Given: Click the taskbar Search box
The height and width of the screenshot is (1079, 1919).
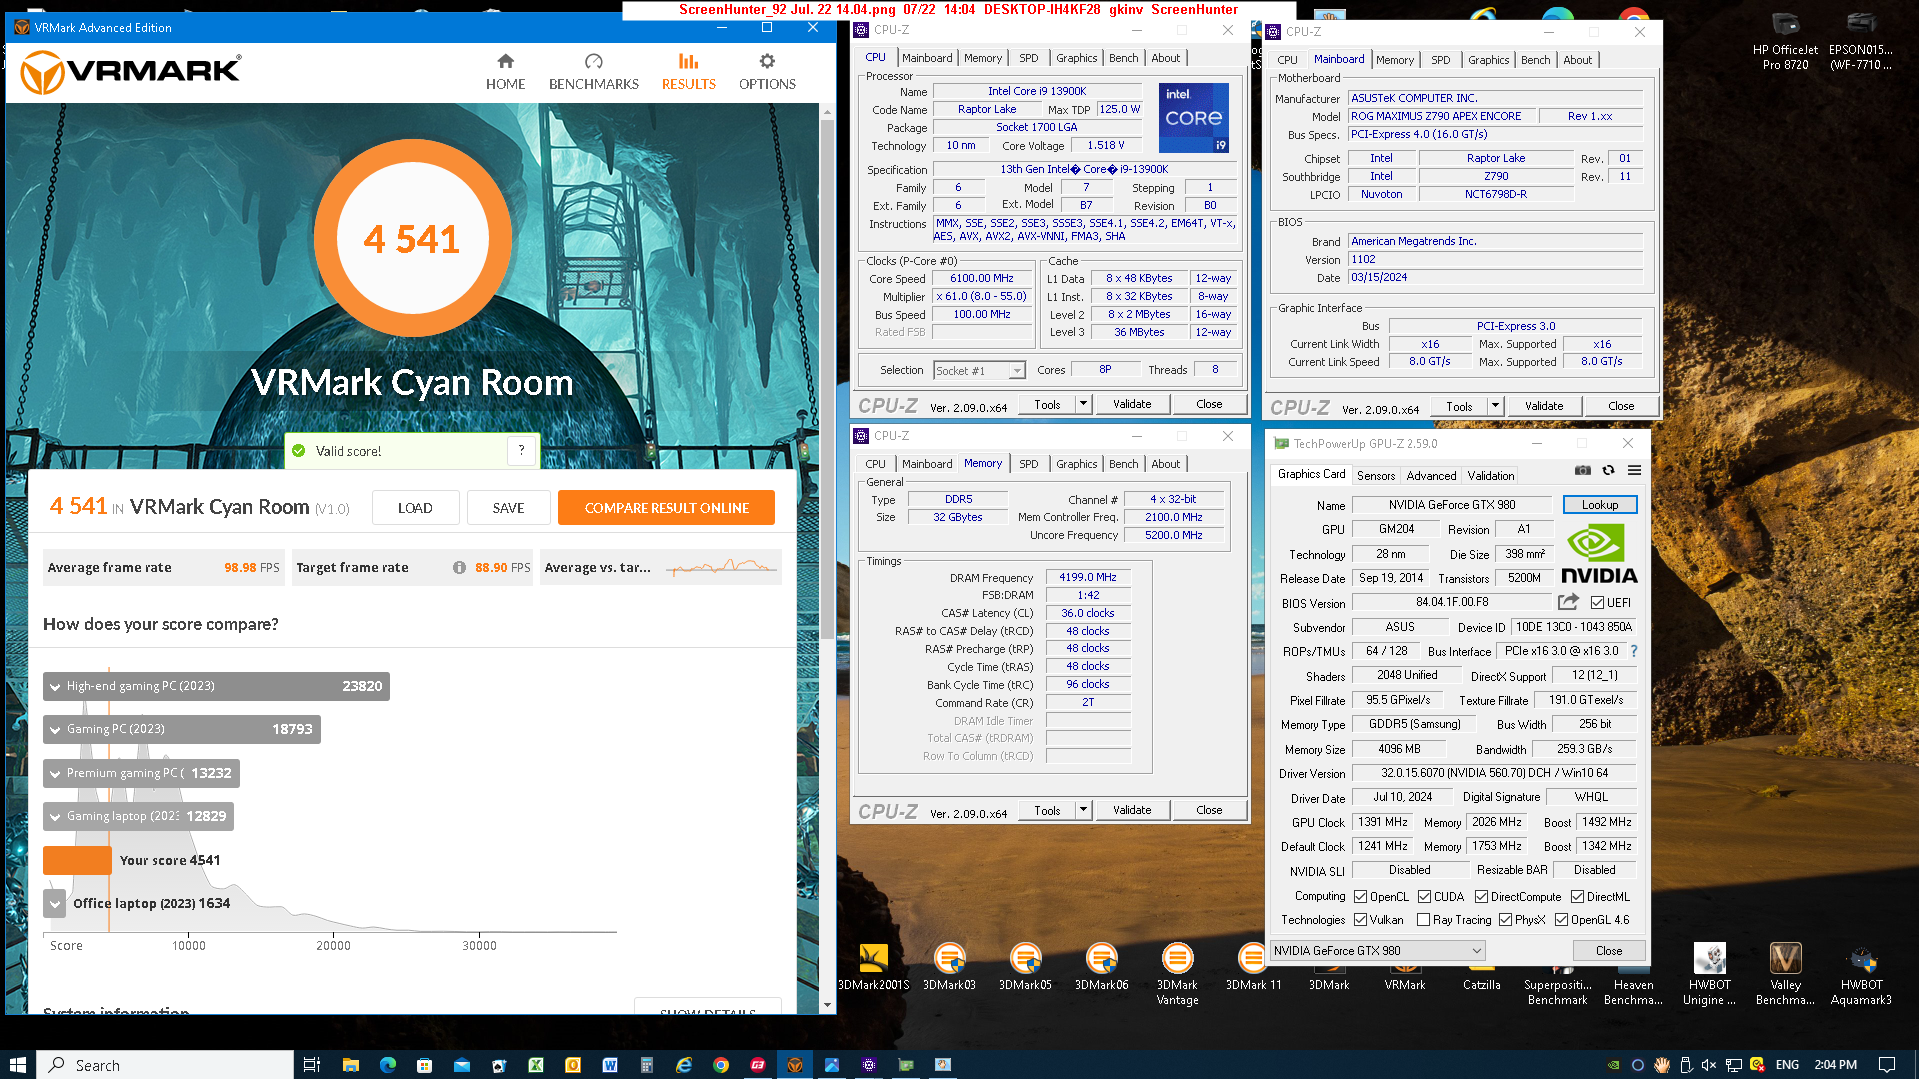Looking at the screenshot, I should (165, 1065).
